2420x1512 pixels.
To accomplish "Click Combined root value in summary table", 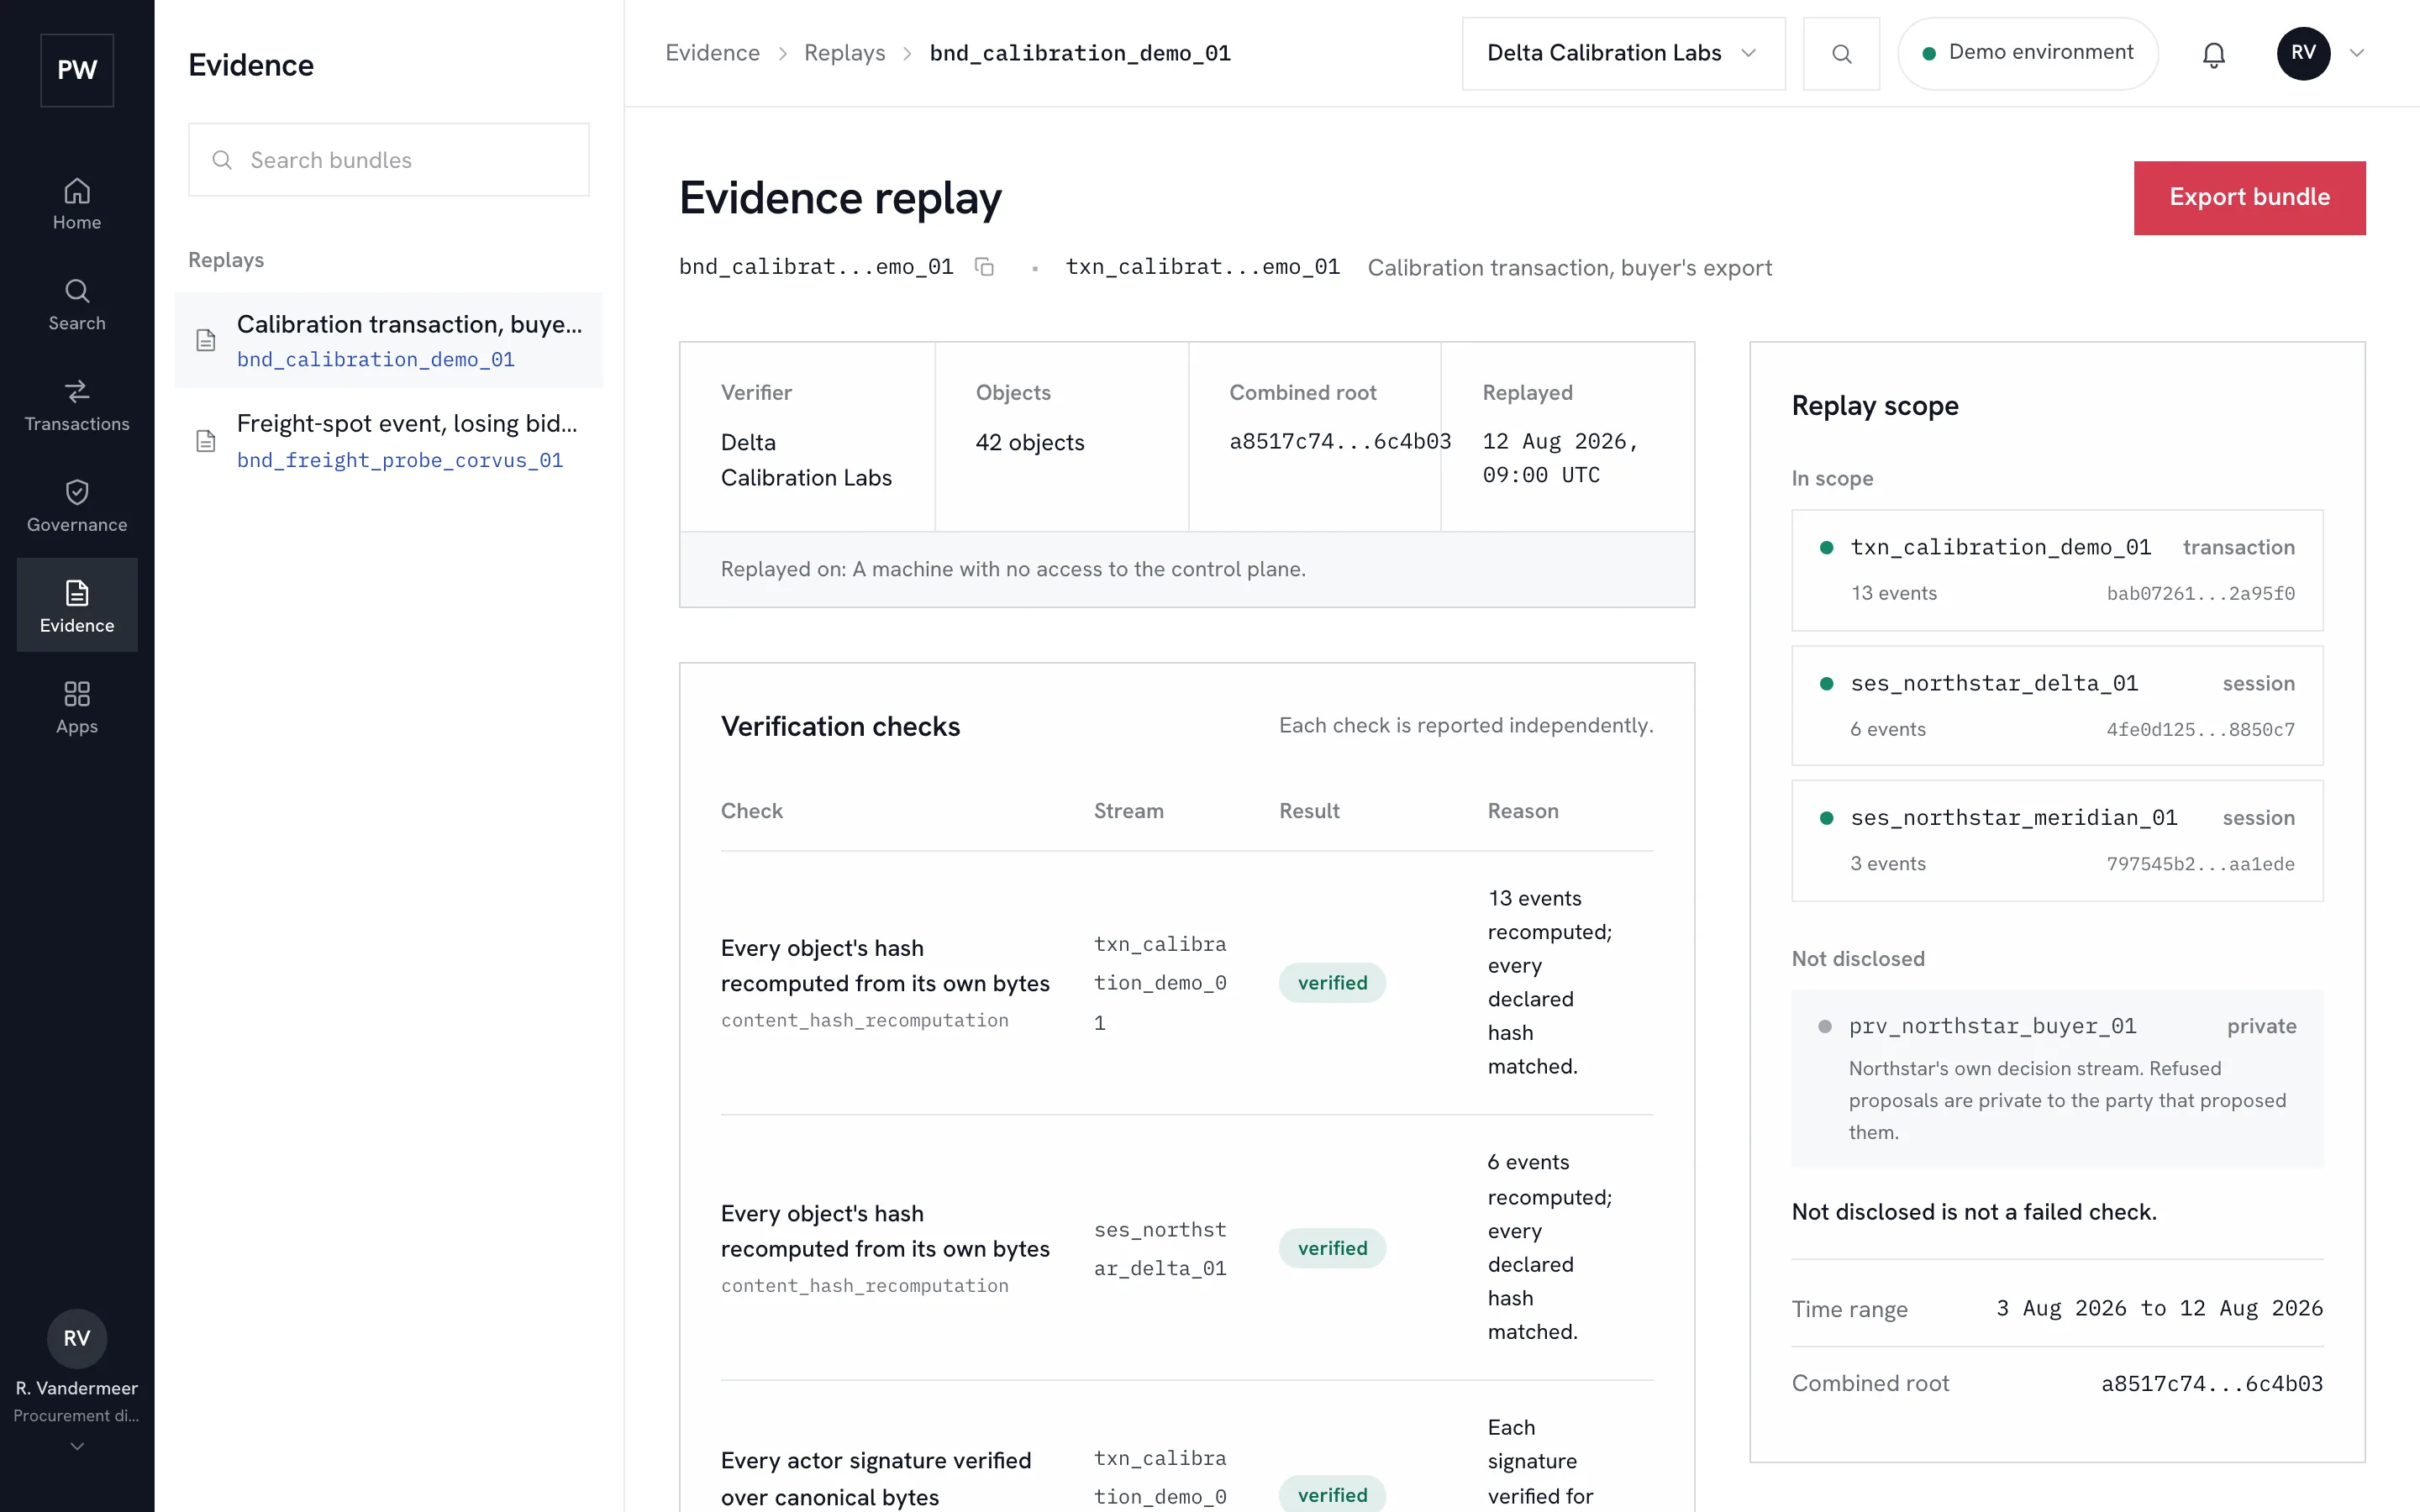I will (x=1340, y=441).
